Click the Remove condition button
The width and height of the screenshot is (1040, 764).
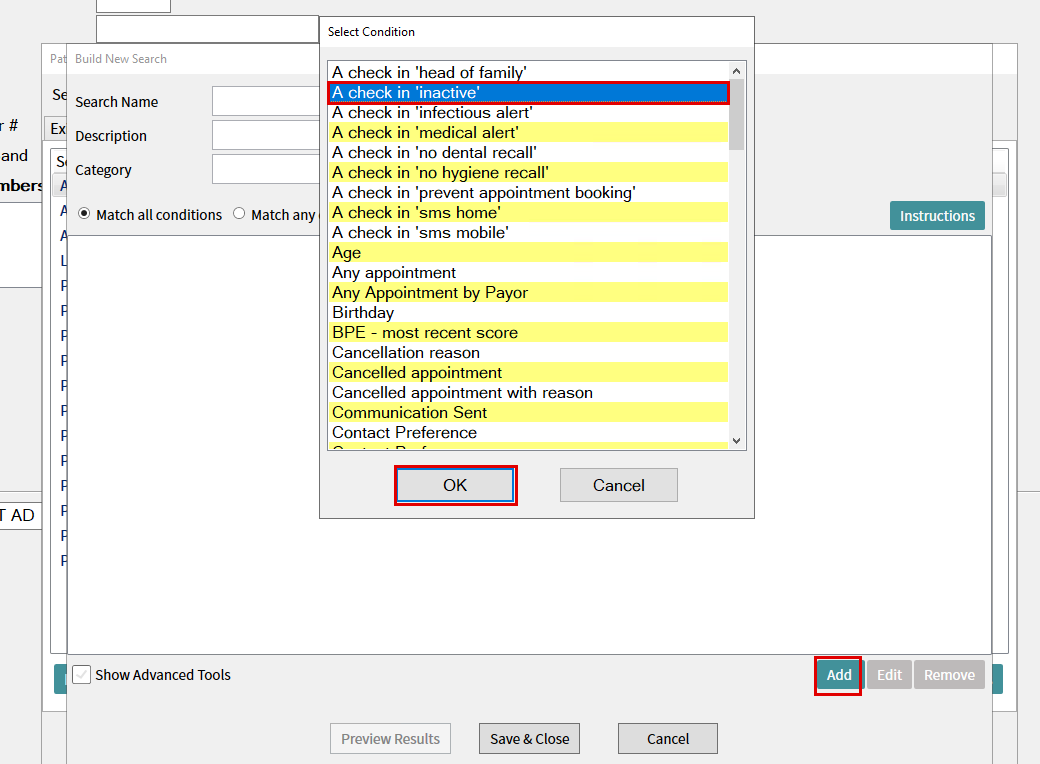(x=949, y=675)
